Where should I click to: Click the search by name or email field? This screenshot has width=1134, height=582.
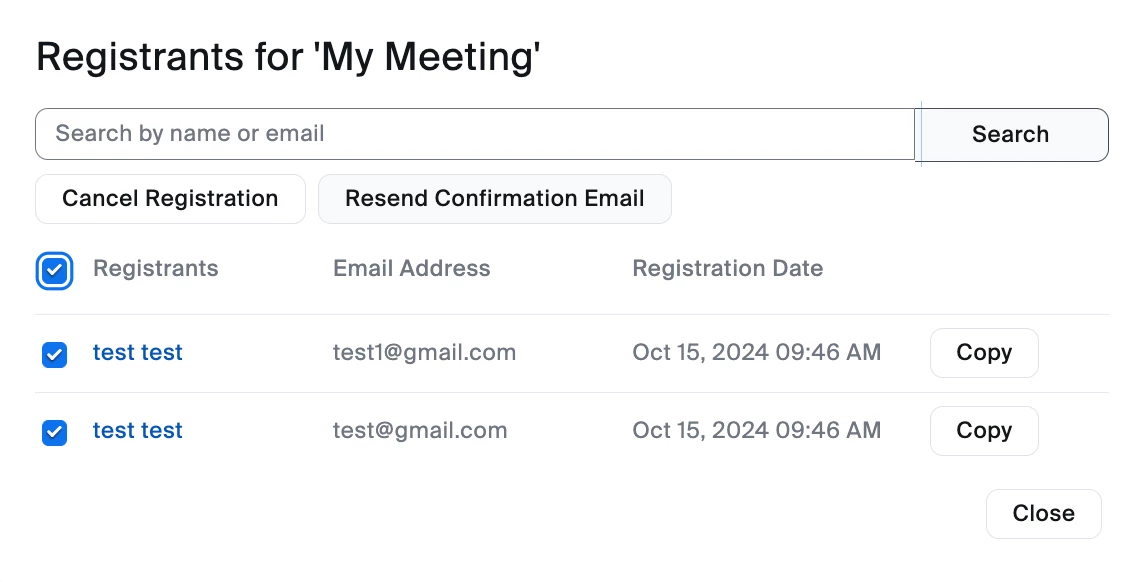475,134
